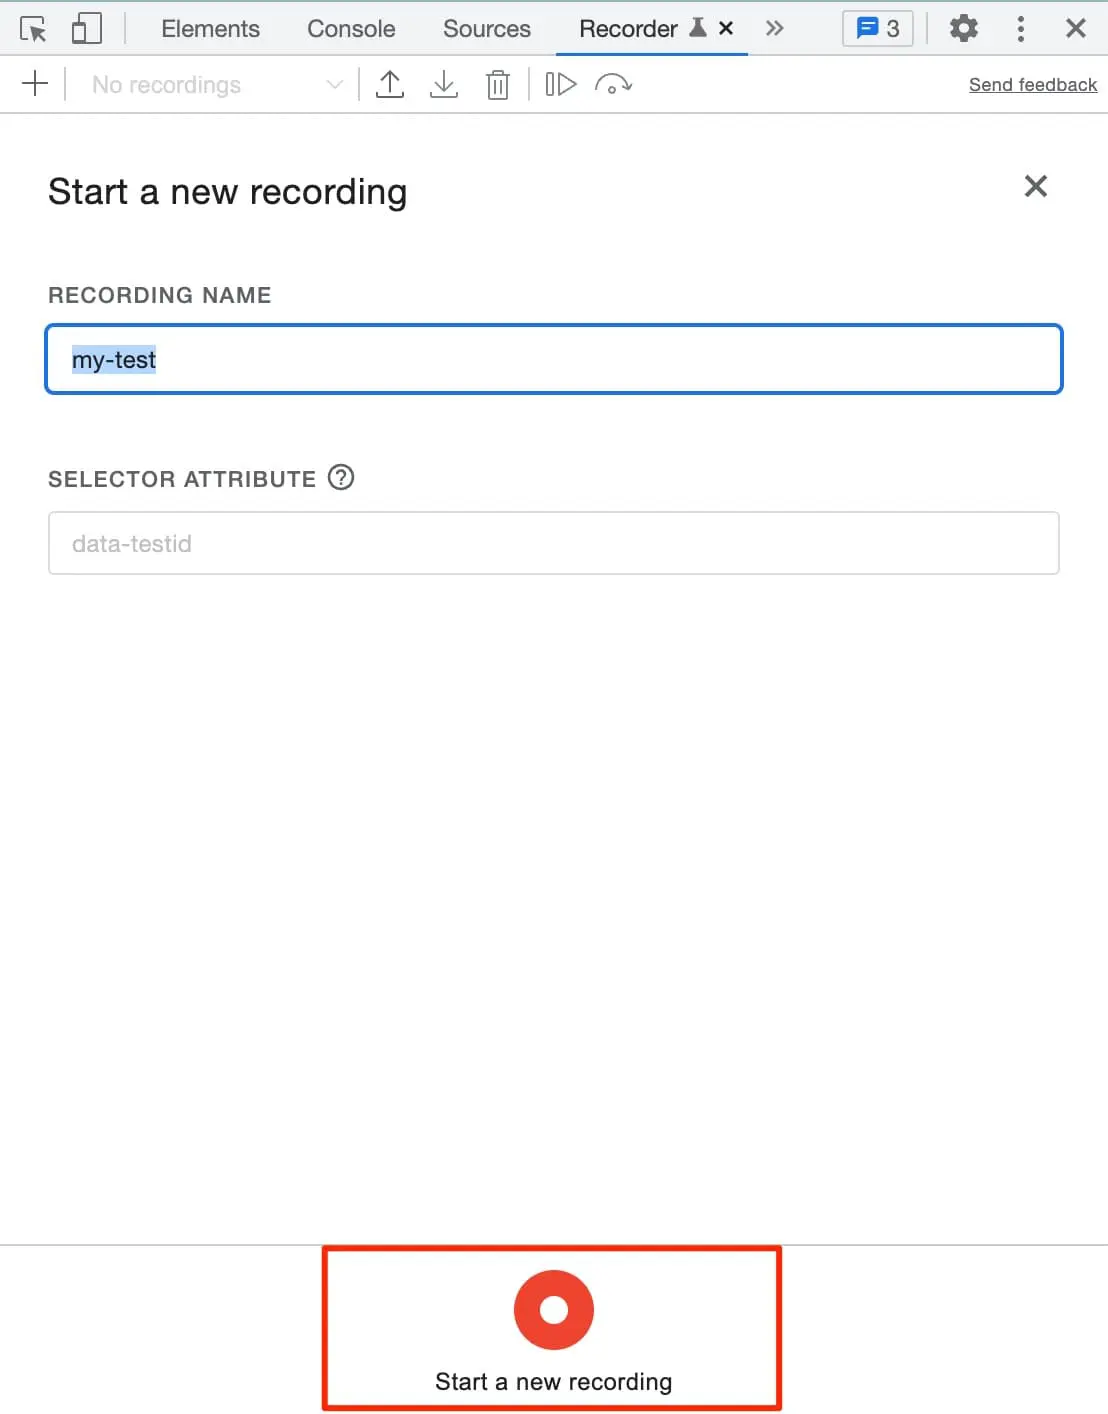The height and width of the screenshot is (1414, 1108).
Task: Click the Send feedback link
Action: (1032, 85)
